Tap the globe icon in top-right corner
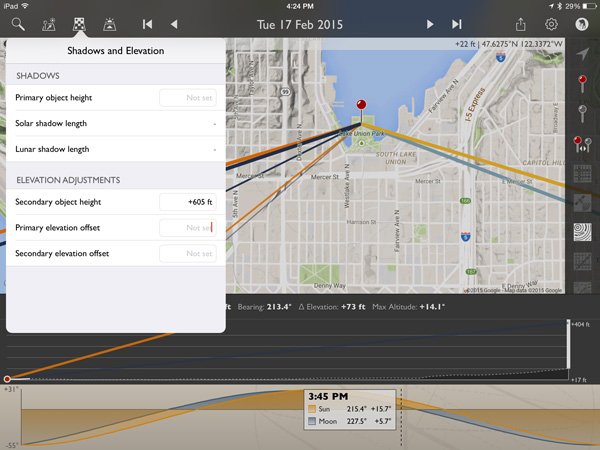This screenshot has height=450, width=600. (582, 23)
